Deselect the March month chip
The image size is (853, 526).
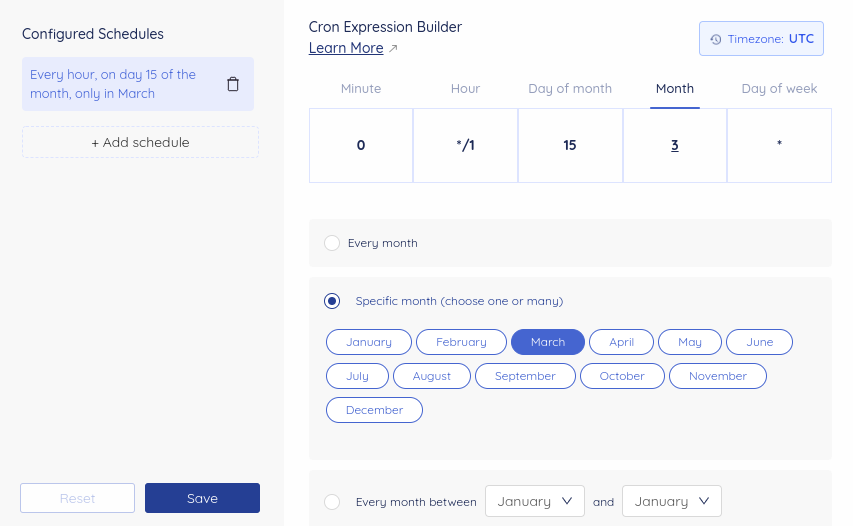pos(548,342)
